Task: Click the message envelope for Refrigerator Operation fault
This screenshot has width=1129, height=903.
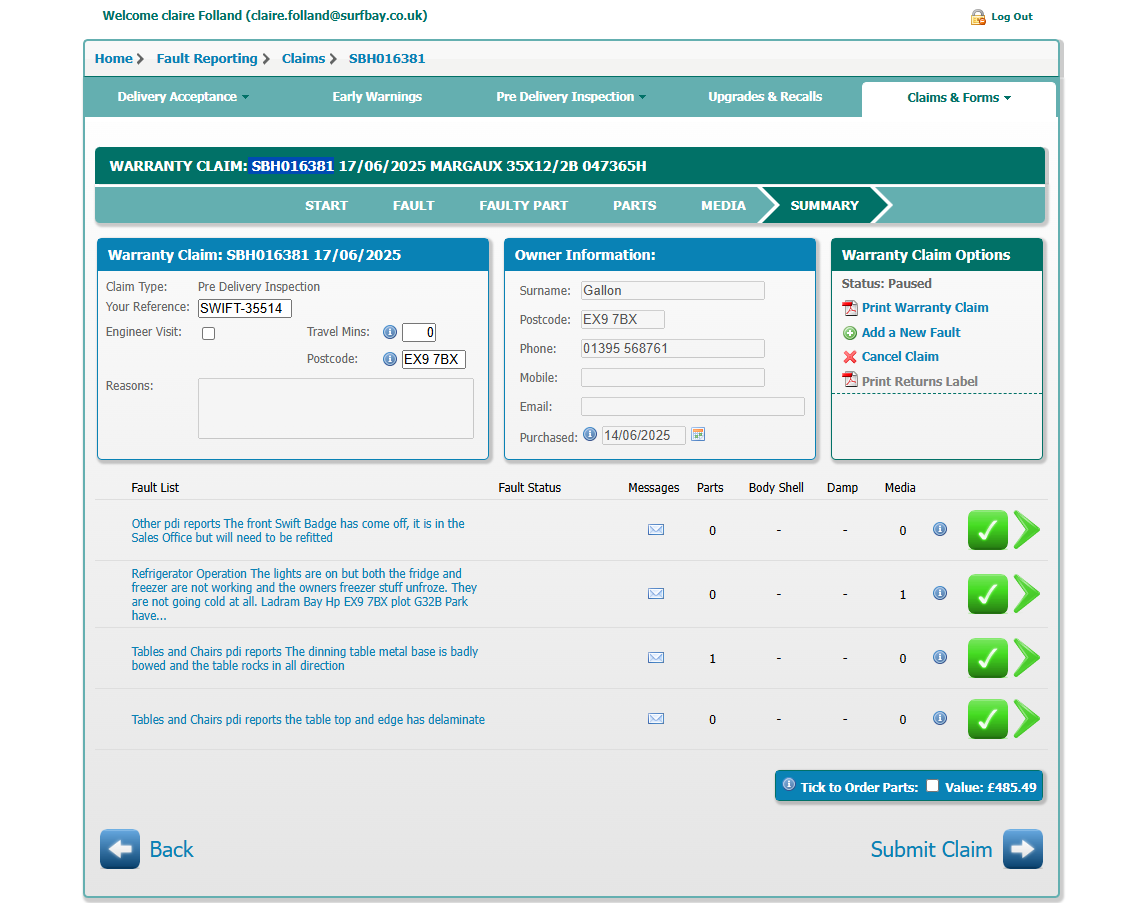Action: (656, 594)
